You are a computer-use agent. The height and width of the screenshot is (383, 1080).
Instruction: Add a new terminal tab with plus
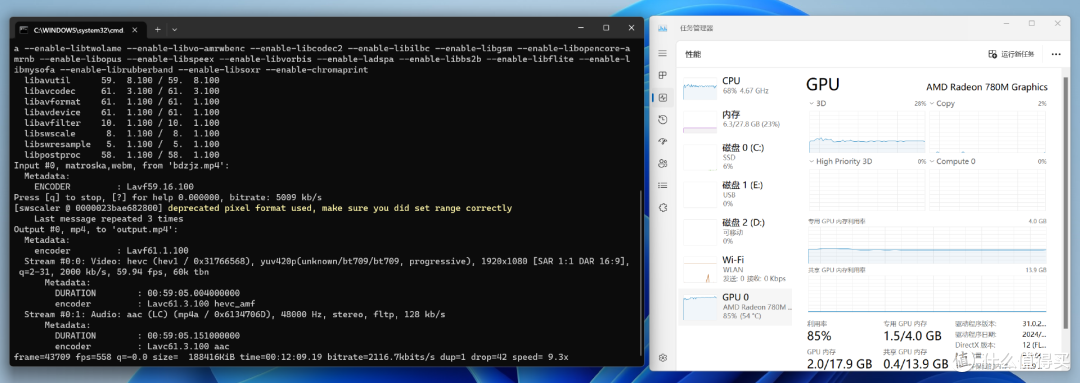pos(157,29)
